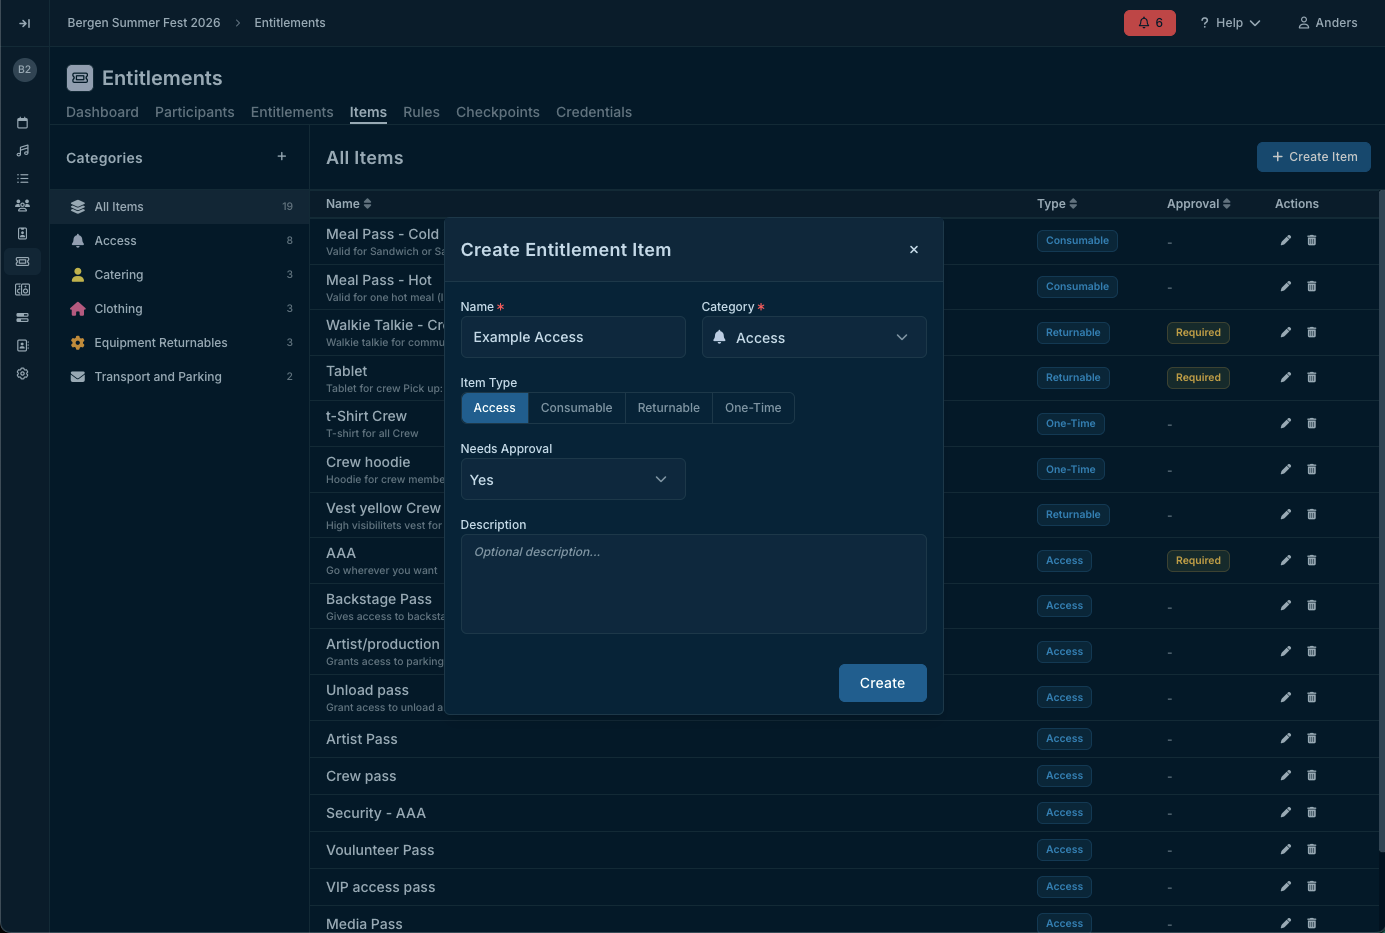Edit the Tablet item

tap(1286, 377)
